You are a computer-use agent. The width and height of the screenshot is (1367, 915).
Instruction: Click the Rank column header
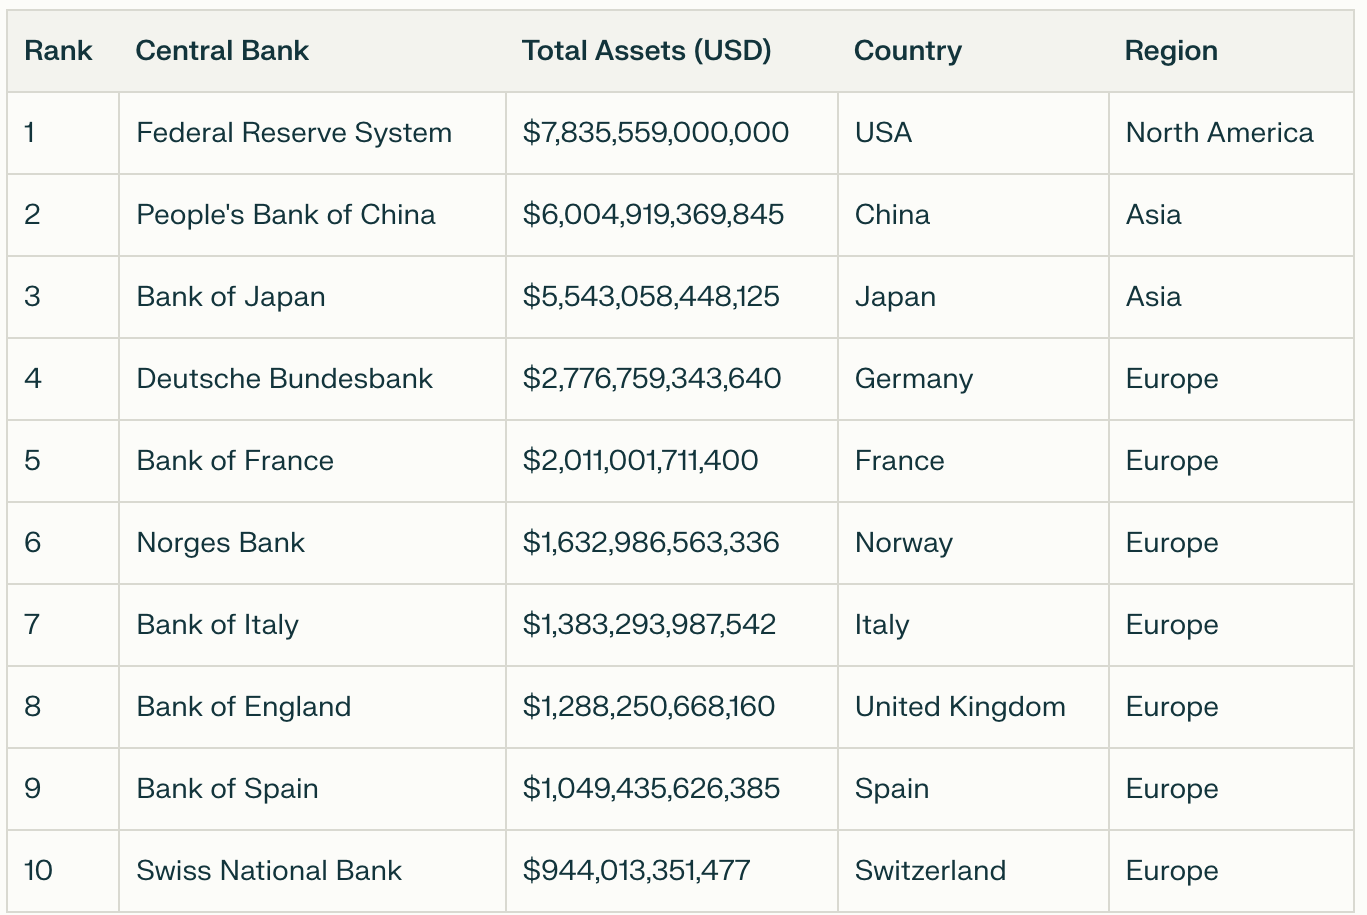[x=58, y=51]
